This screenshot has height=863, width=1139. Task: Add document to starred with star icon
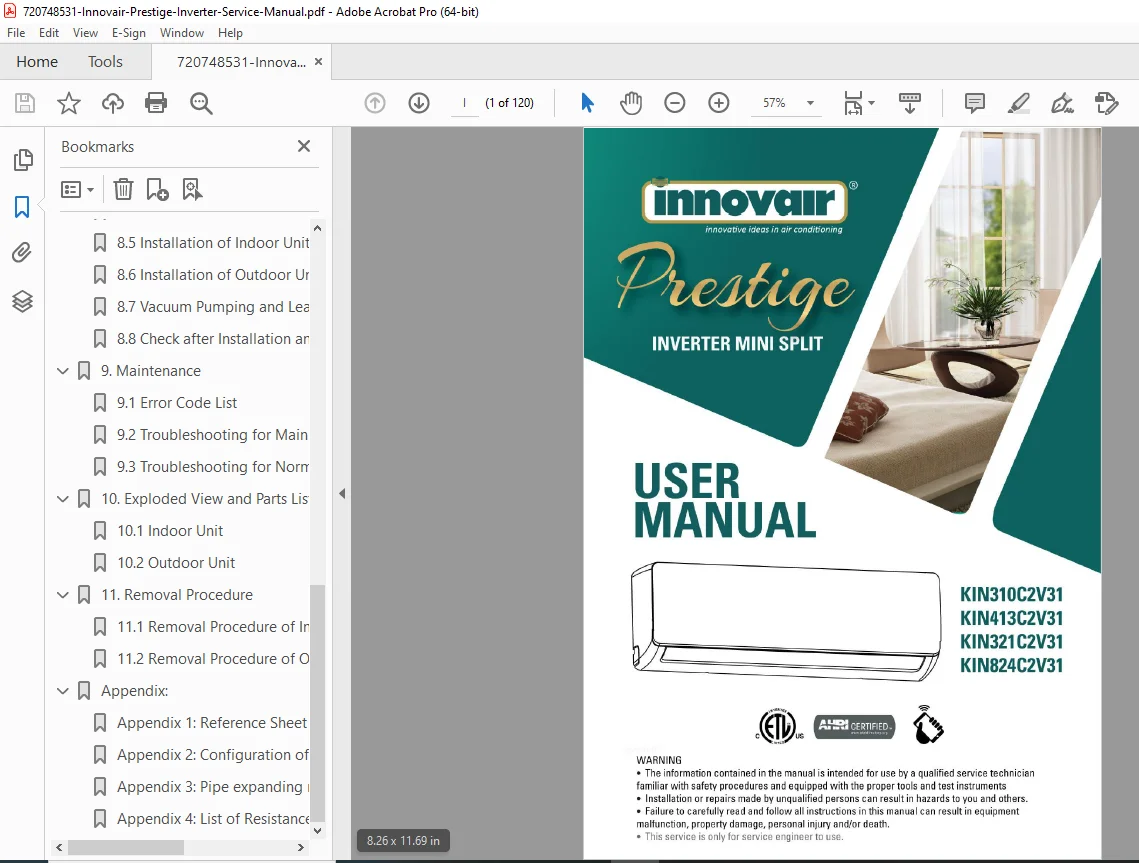click(69, 103)
